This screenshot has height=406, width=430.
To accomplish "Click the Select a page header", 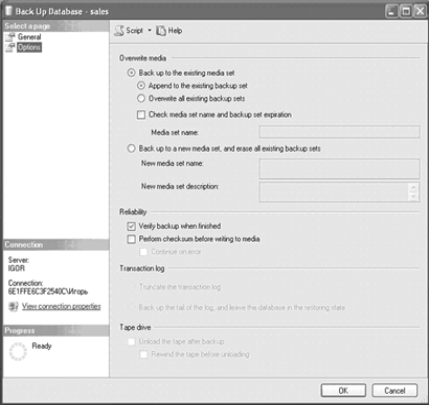I will pos(56,26).
